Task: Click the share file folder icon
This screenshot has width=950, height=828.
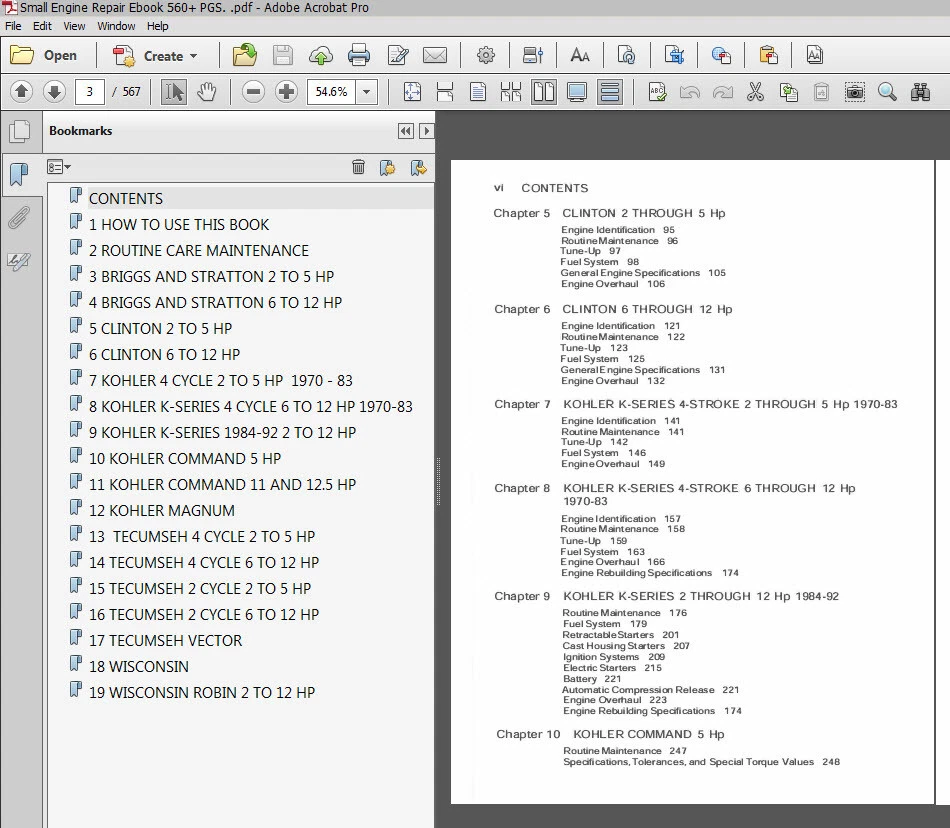Action: tap(244, 56)
